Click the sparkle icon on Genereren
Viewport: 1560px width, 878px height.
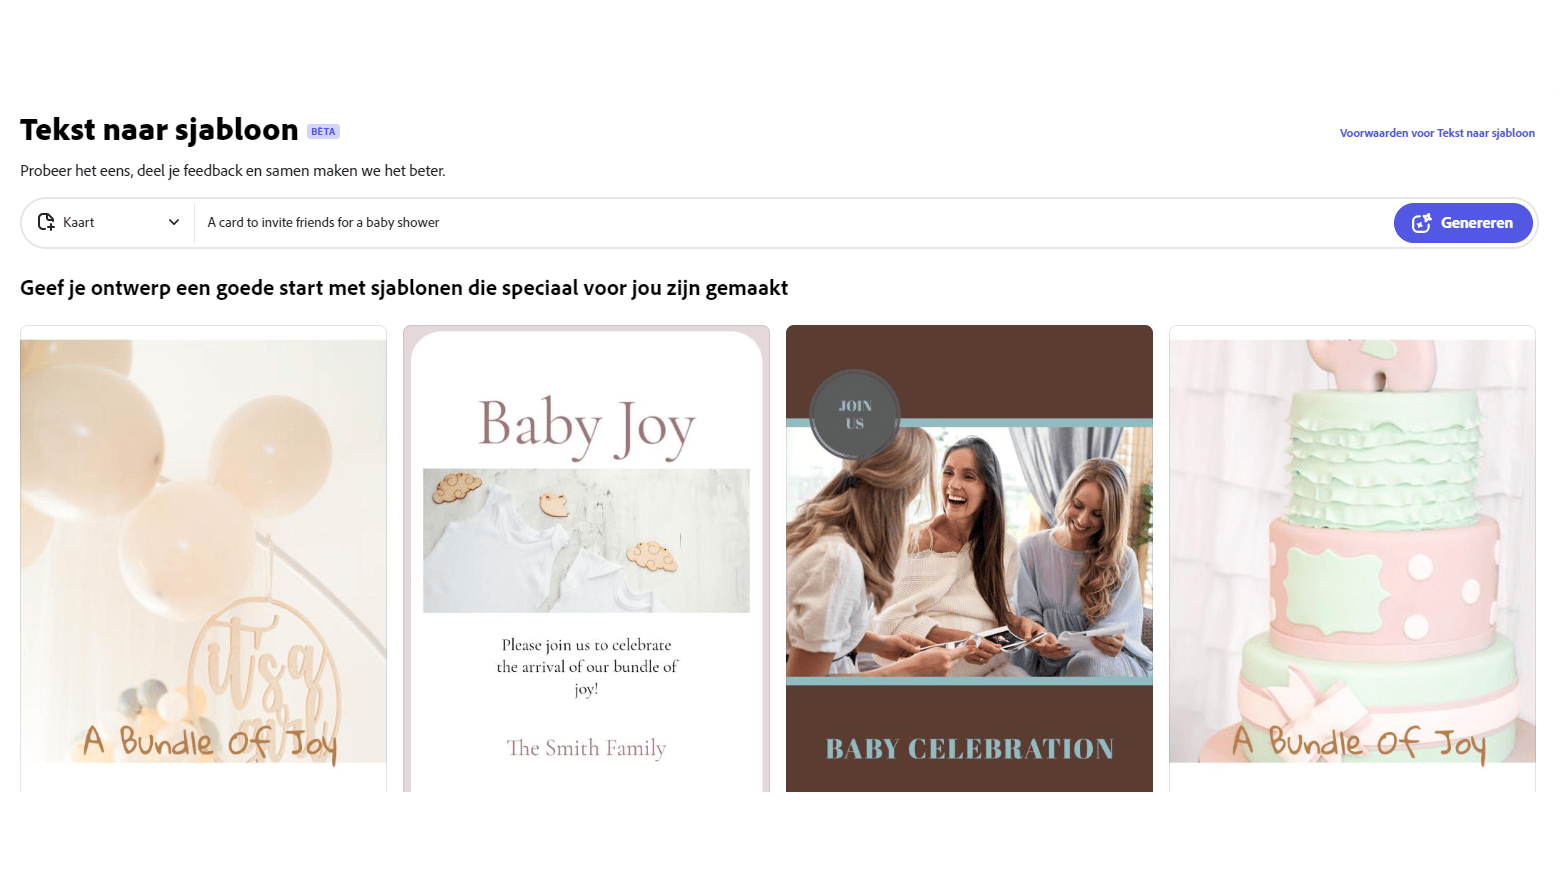tap(1421, 223)
